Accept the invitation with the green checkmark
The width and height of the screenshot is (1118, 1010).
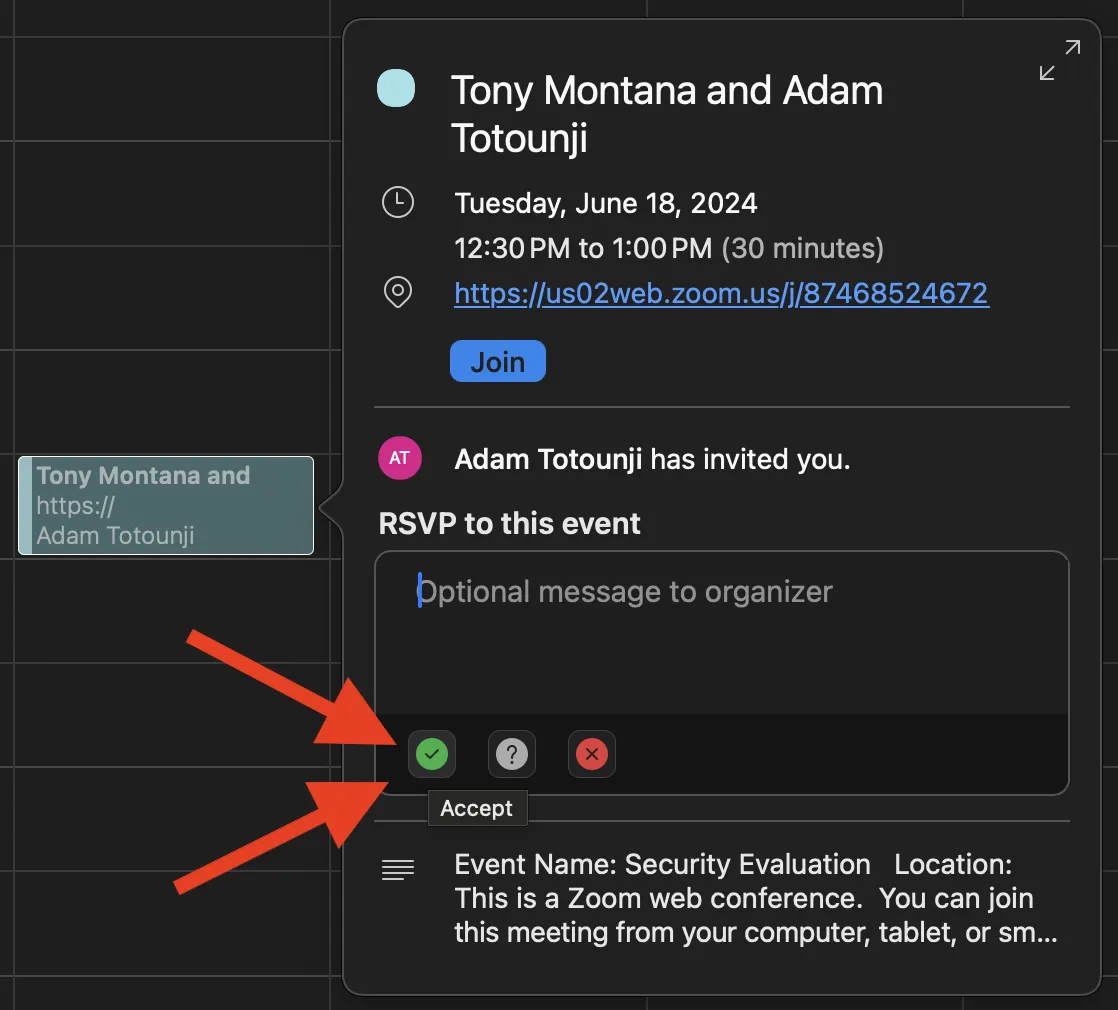[x=432, y=754]
